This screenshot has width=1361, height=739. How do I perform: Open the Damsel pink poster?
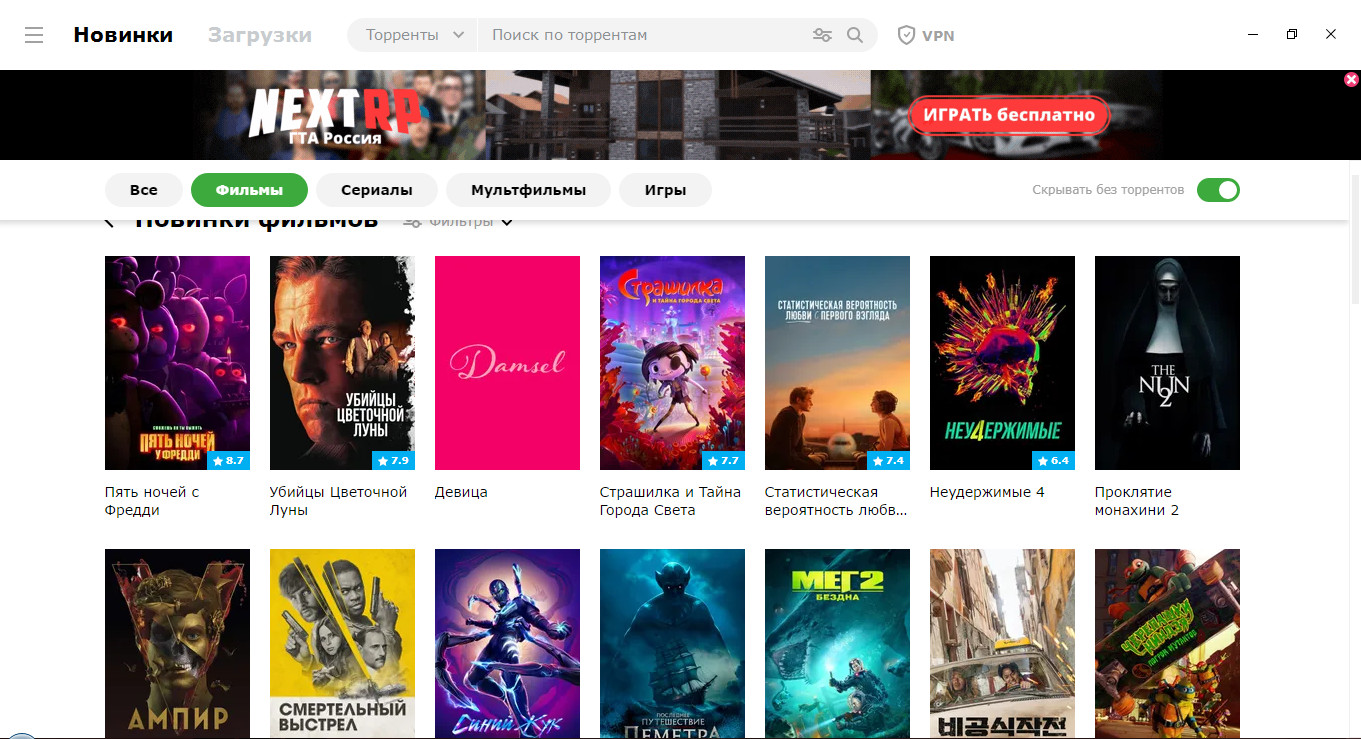[x=507, y=363]
